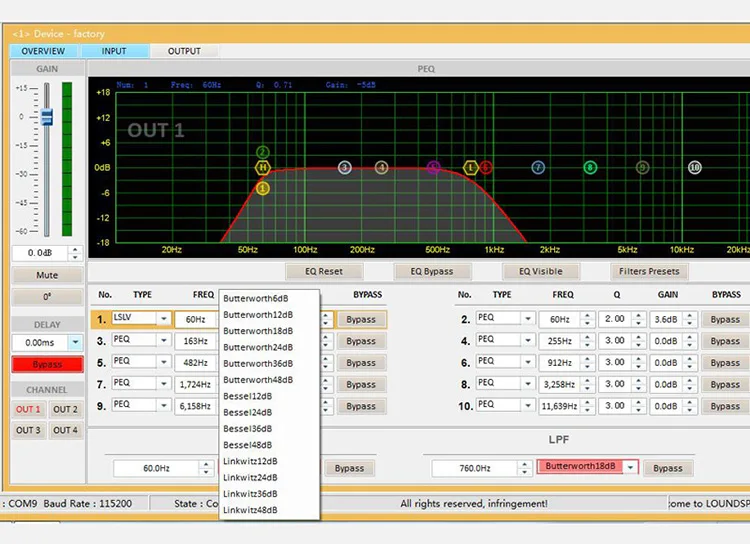Image resolution: width=750 pixels, height=544 pixels.
Task: Click the yellow L low-pass node
Action: pyautogui.click(x=470, y=168)
